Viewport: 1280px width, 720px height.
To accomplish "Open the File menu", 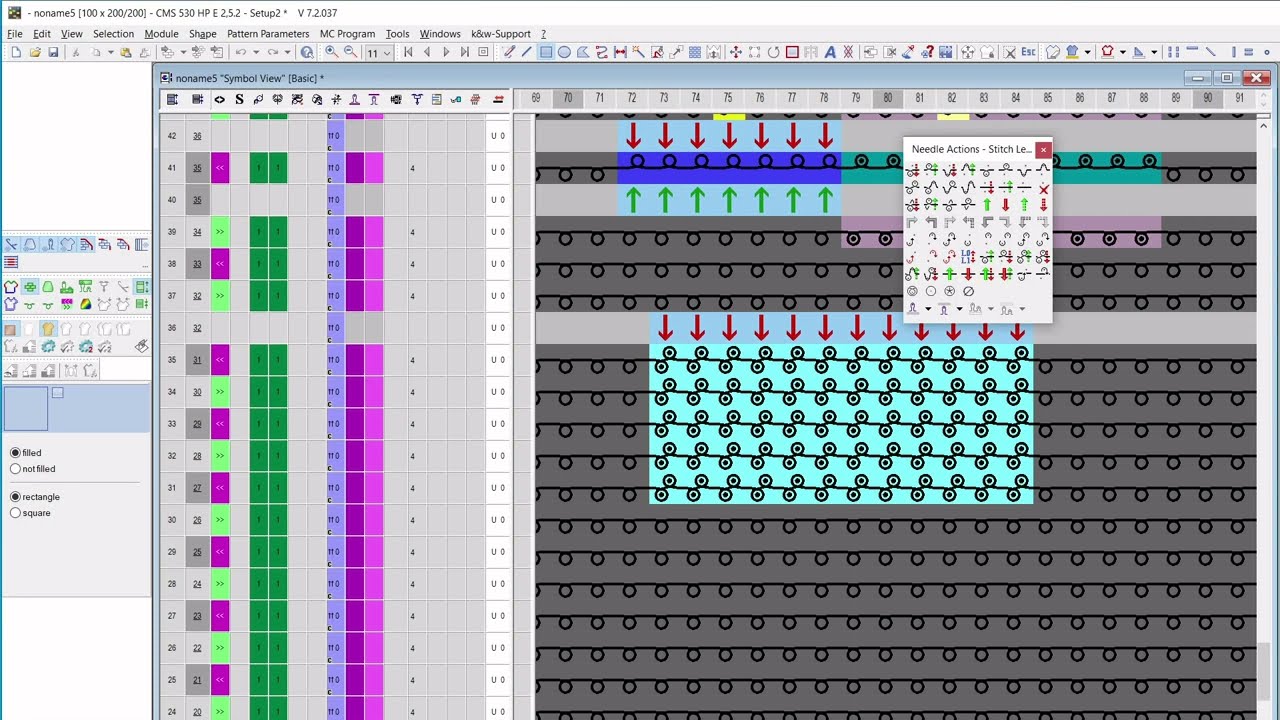I will [x=15, y=33].
